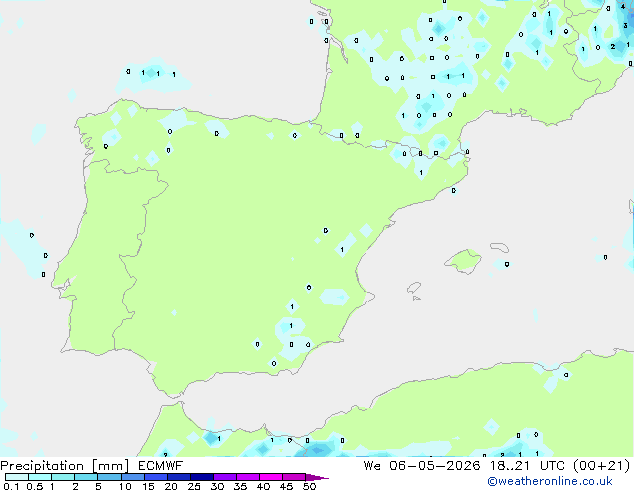Click the date '06-05-2026'
The height and width of the screenshot is (490, 634).
tap(435, 466)
